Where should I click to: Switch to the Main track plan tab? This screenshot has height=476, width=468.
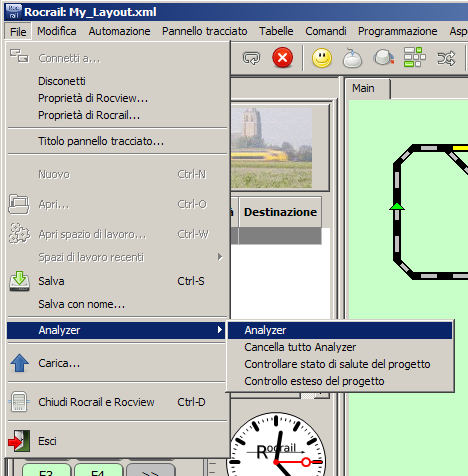(367, 88)
